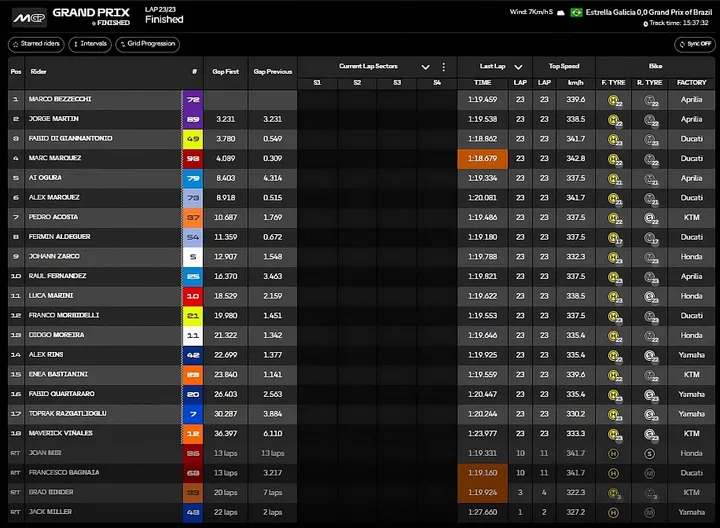Click Franco Morbidelli lap time 1:19.553
Viewport: 720px width, 528px height.
pyautogui.click(x=483, y=316)
